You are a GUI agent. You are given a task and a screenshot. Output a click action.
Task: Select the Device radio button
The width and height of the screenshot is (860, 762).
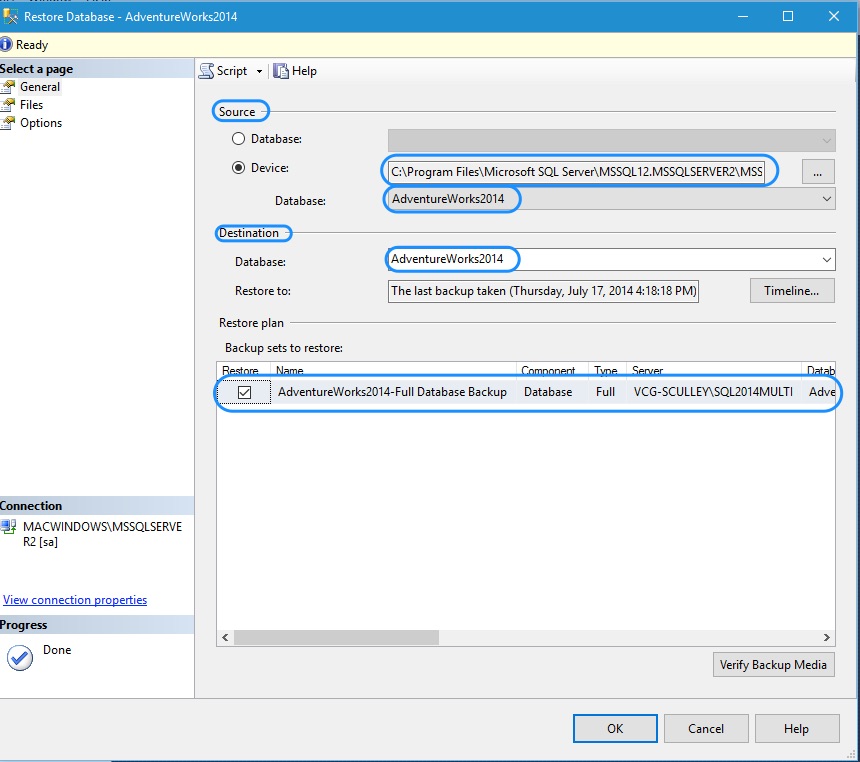coord(238,168)
